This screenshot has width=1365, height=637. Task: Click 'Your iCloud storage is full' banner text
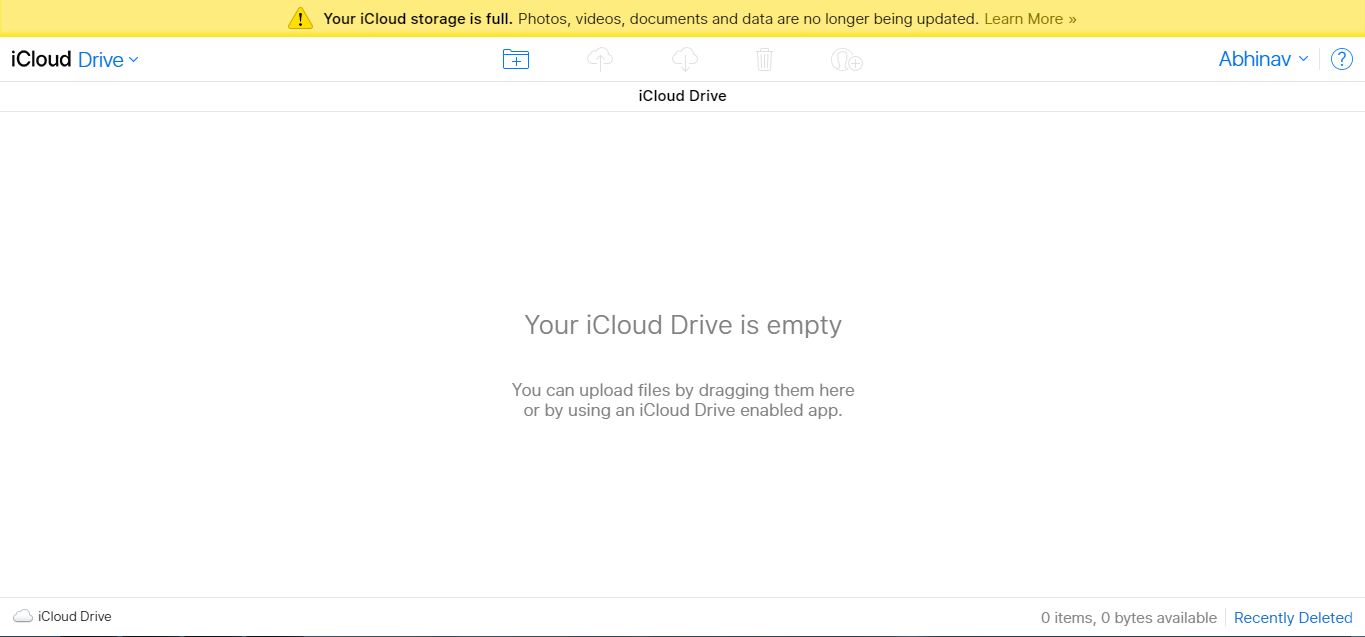(419, 19)
